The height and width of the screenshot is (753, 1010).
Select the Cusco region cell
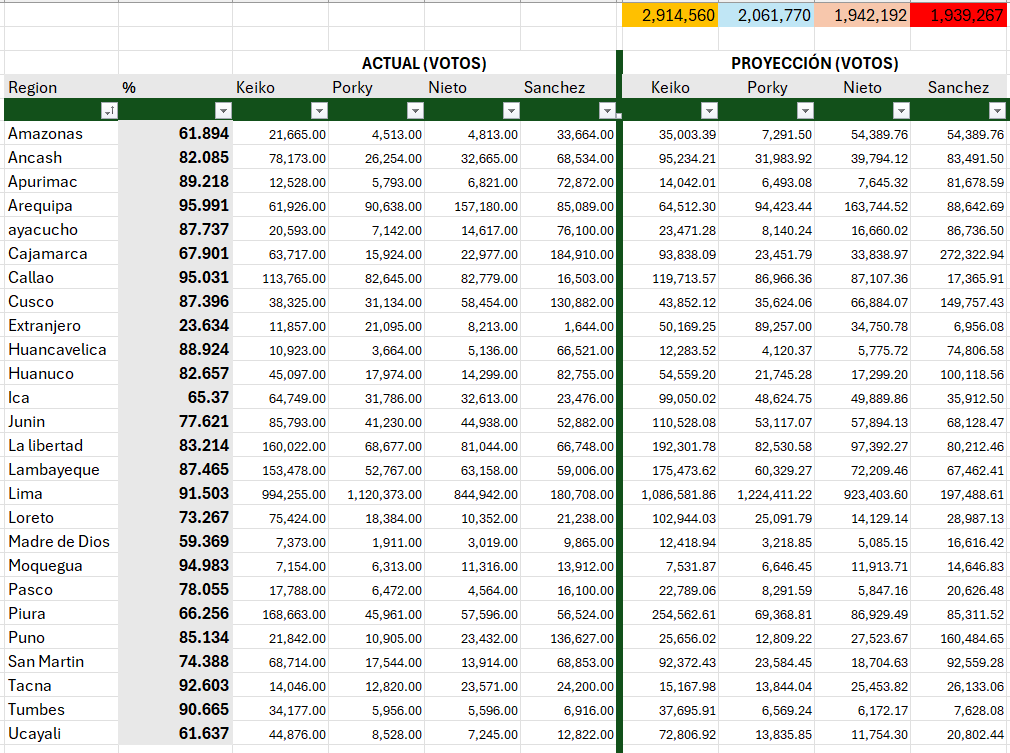tap(61, 301)
